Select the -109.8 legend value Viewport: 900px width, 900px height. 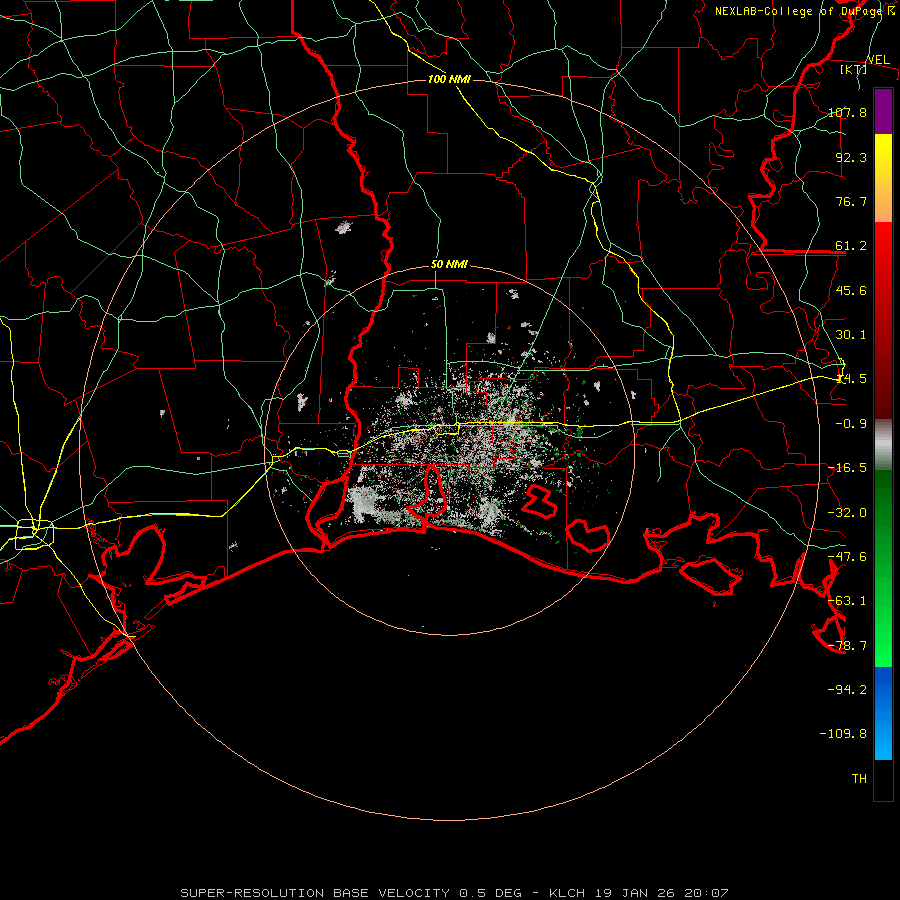(843, 734)
